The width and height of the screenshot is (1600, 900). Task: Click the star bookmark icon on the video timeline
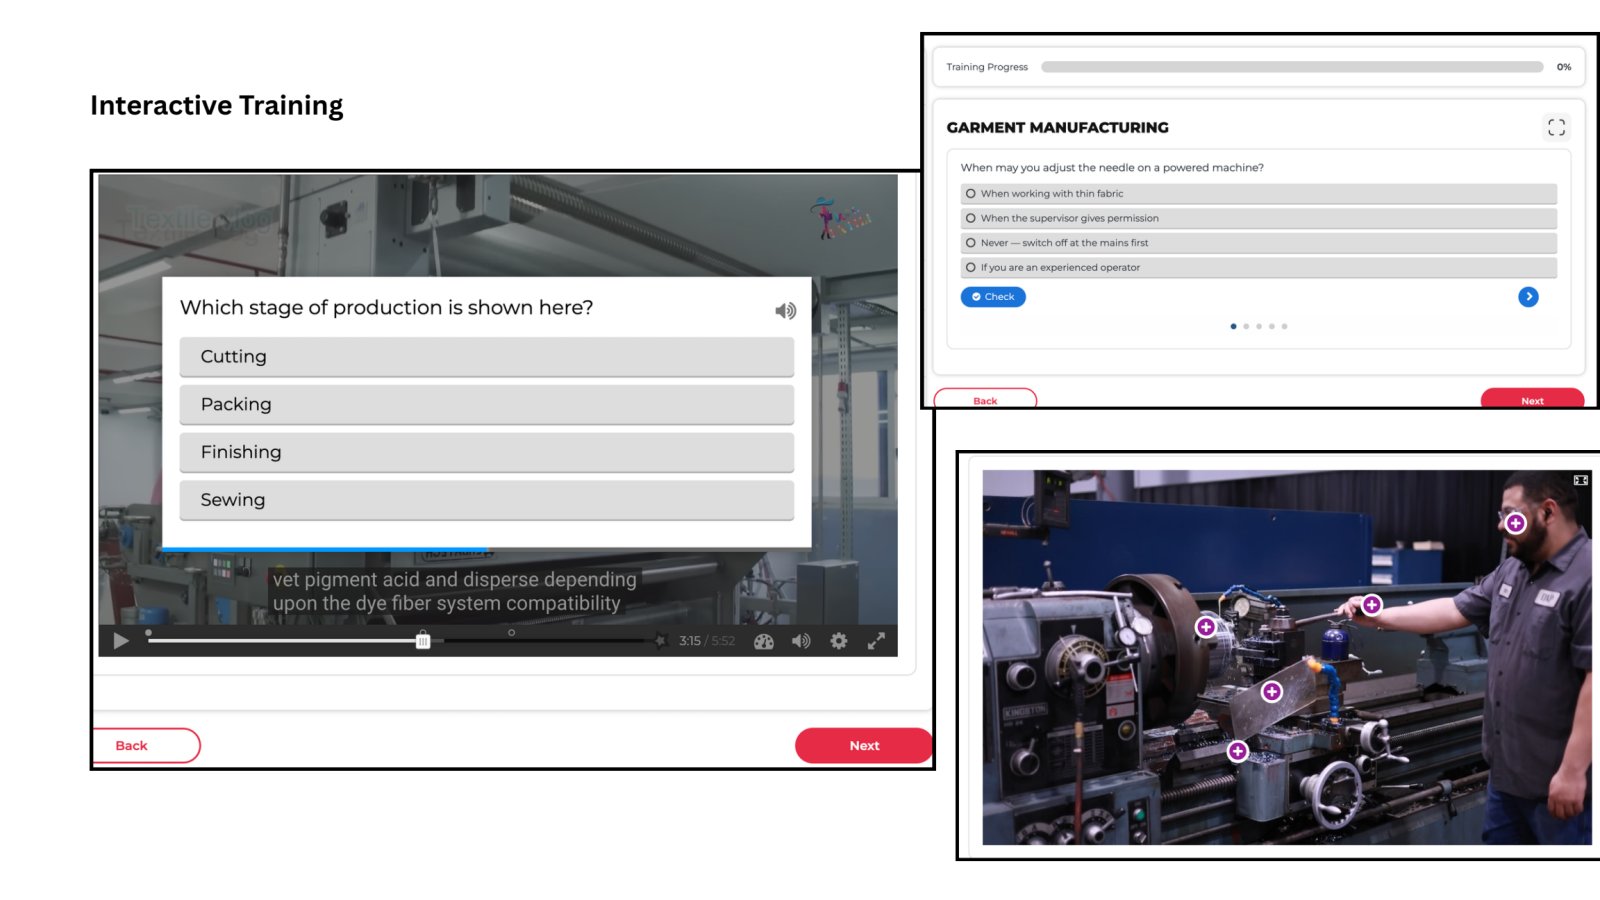tap(660, 641)
